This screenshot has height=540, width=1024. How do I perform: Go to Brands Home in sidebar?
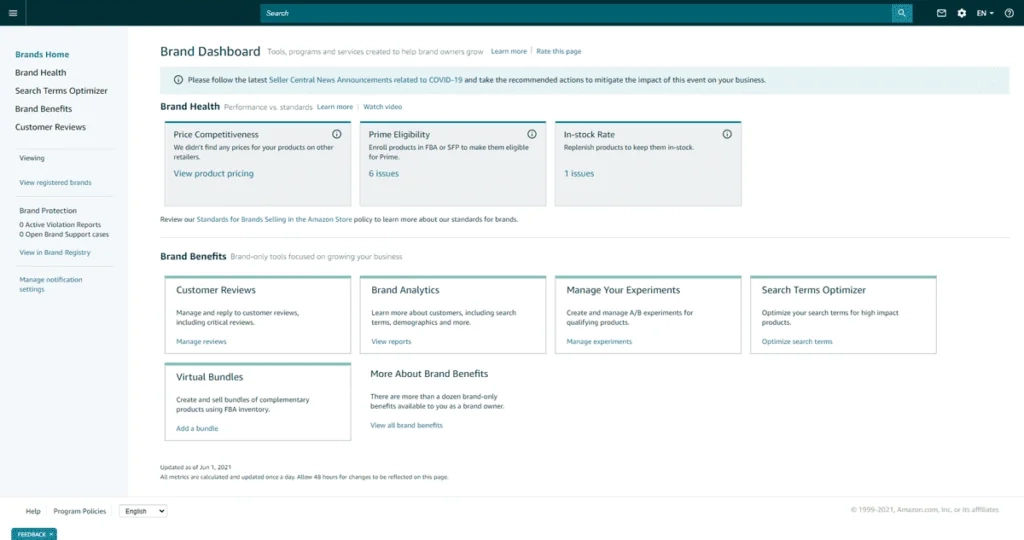(42, 54)
